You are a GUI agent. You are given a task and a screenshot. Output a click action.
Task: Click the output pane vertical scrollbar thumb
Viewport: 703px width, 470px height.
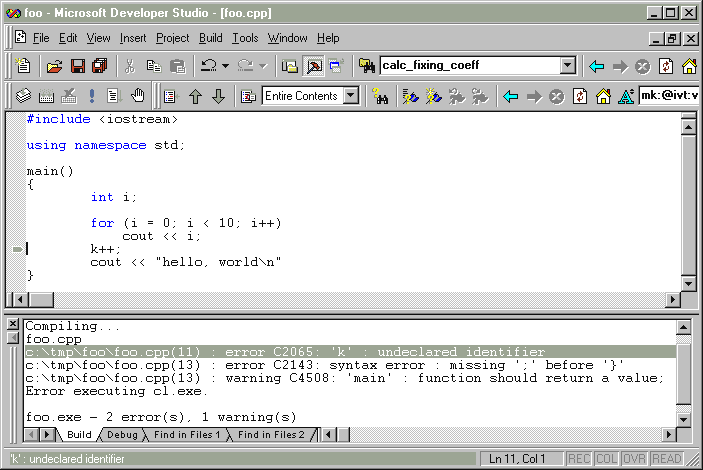[684, 374]
